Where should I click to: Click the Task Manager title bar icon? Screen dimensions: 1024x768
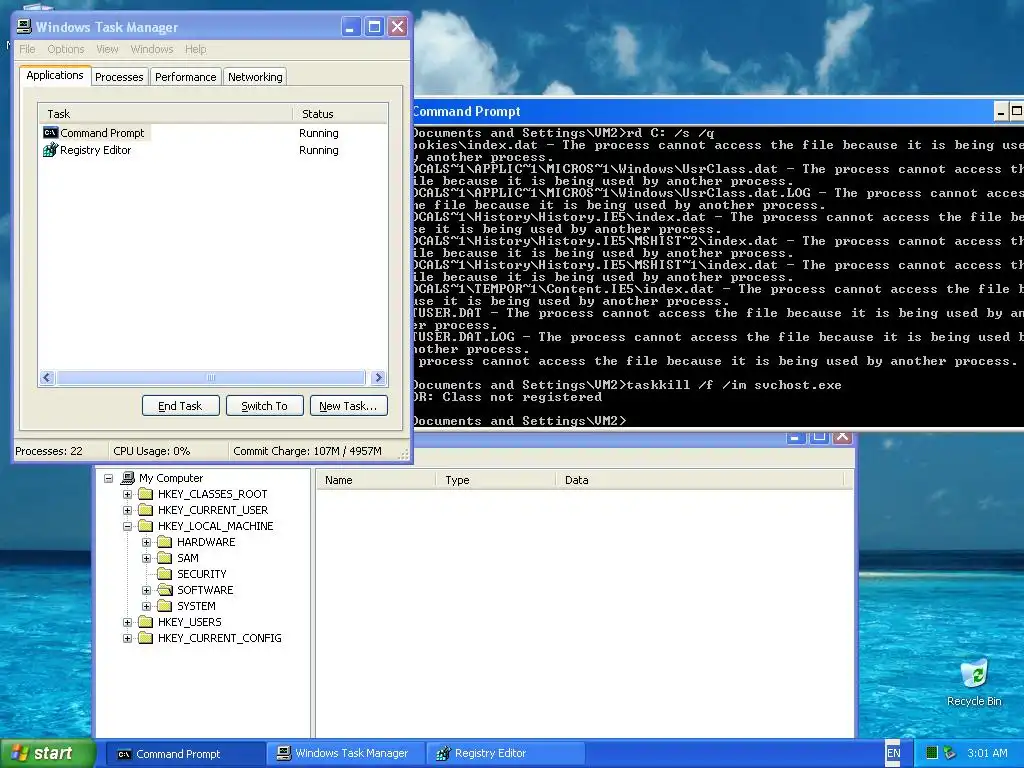24,27
